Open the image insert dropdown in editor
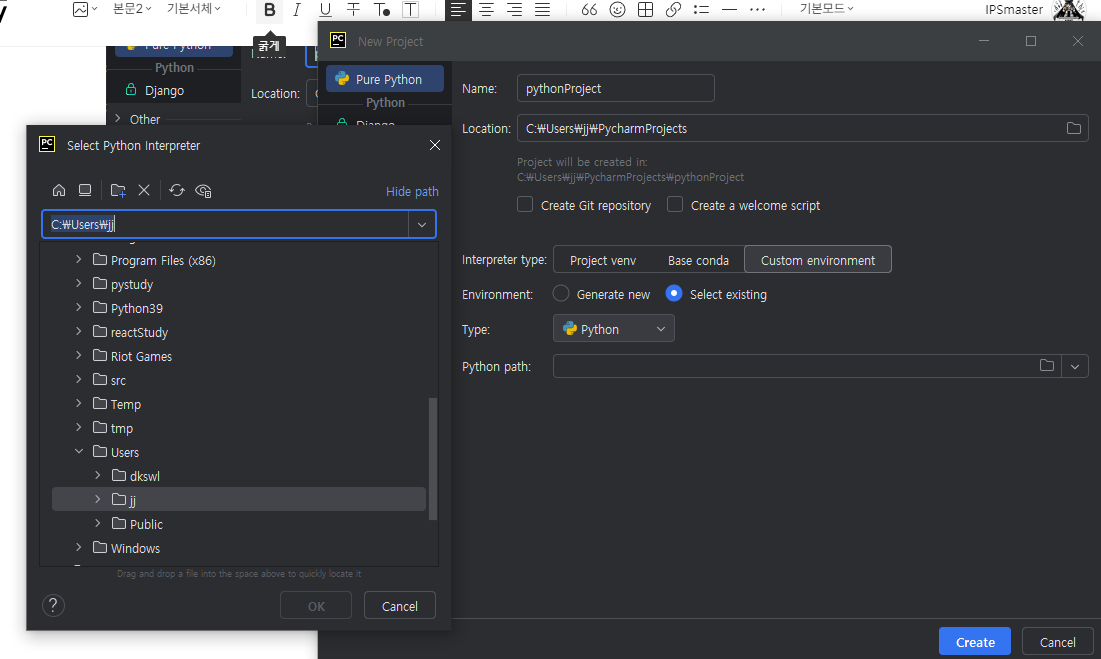Viewport: 1101px width, 659px height. pyautogui.click(x=85, y=9)
